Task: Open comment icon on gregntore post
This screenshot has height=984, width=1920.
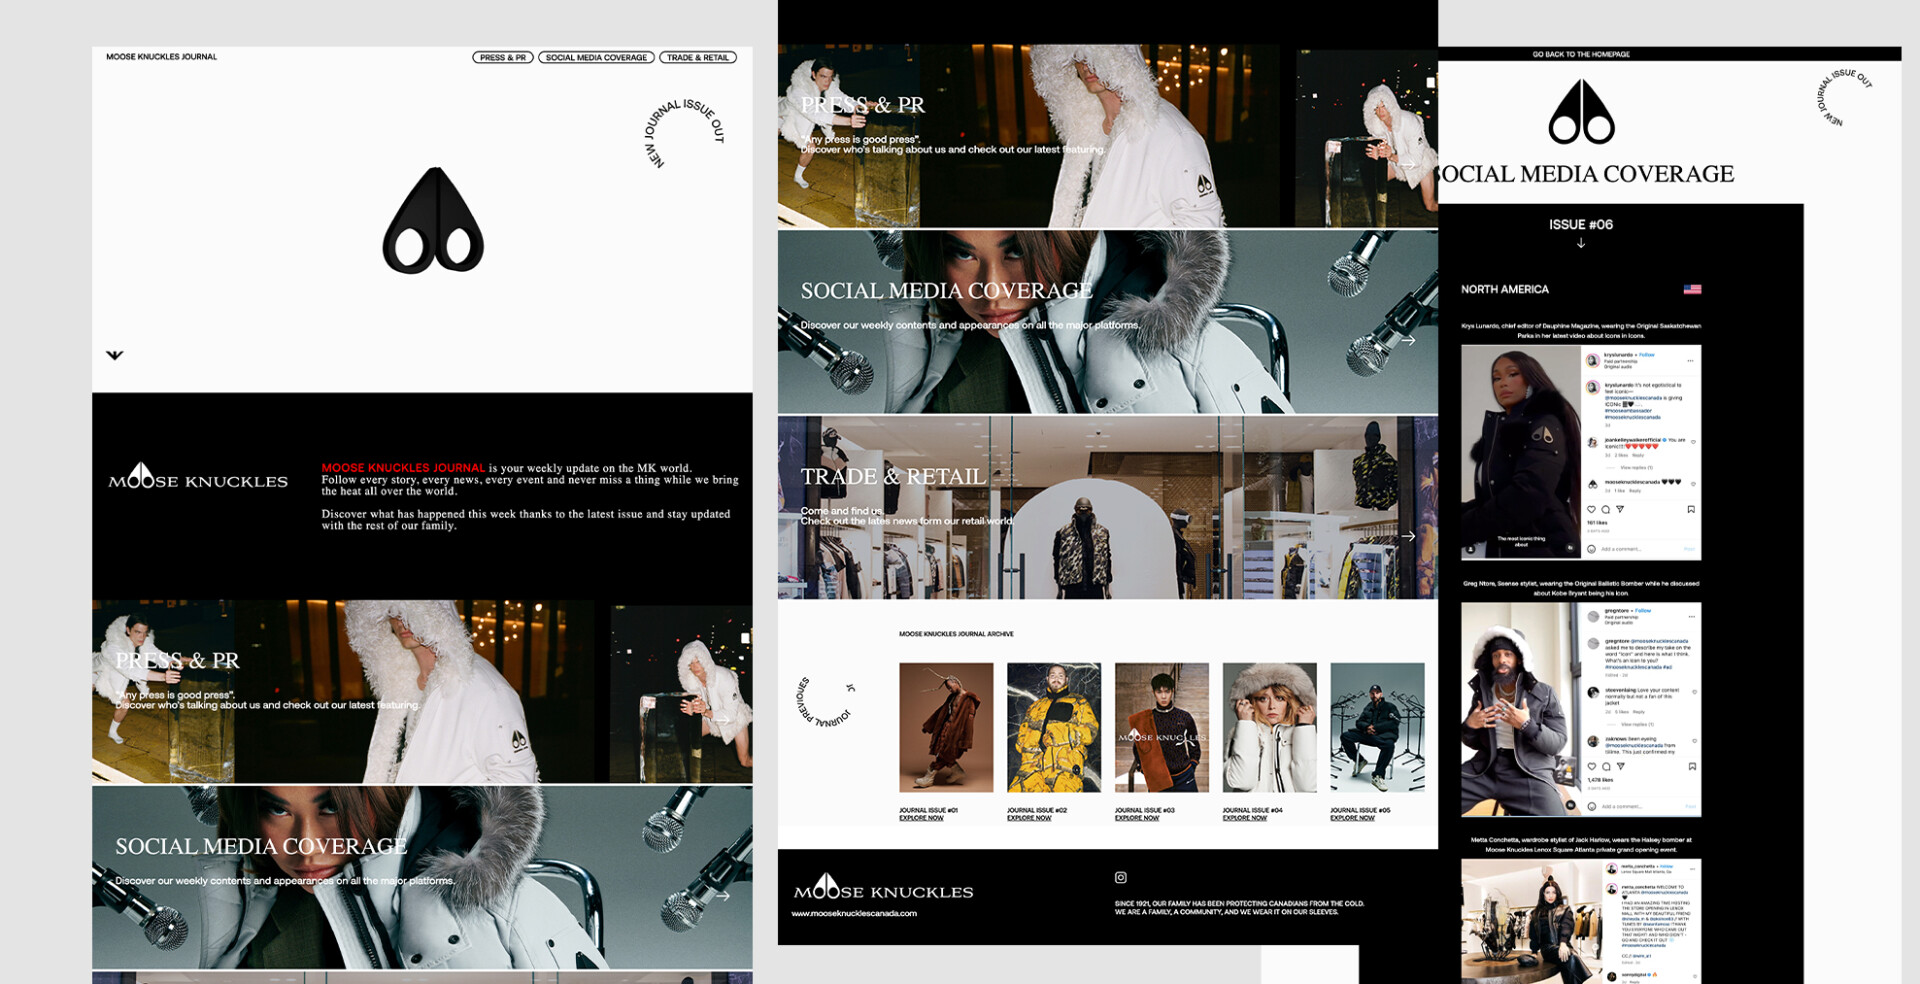Action: click(1606, 767)
